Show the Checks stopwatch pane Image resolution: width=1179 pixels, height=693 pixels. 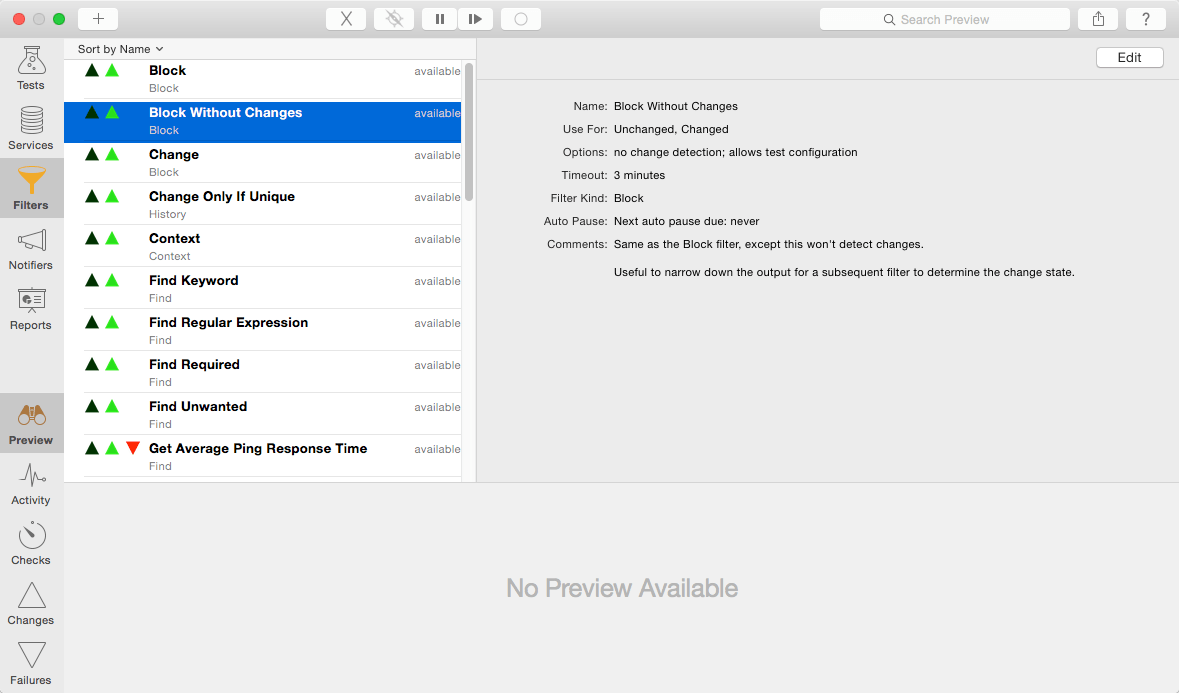31,543
